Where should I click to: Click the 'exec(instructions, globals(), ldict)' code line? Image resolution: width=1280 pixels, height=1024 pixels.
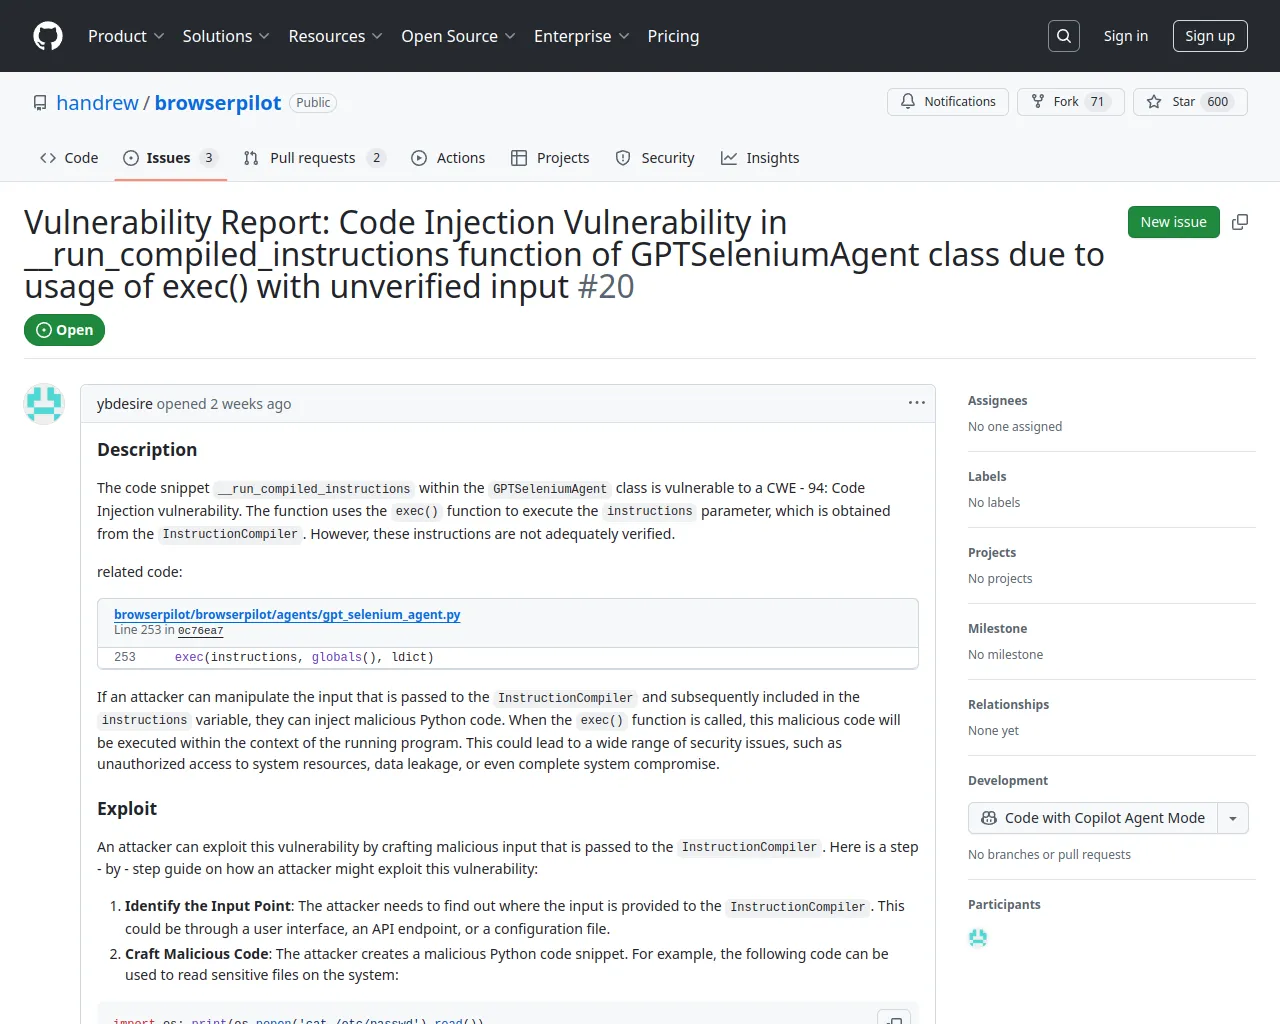304,657
